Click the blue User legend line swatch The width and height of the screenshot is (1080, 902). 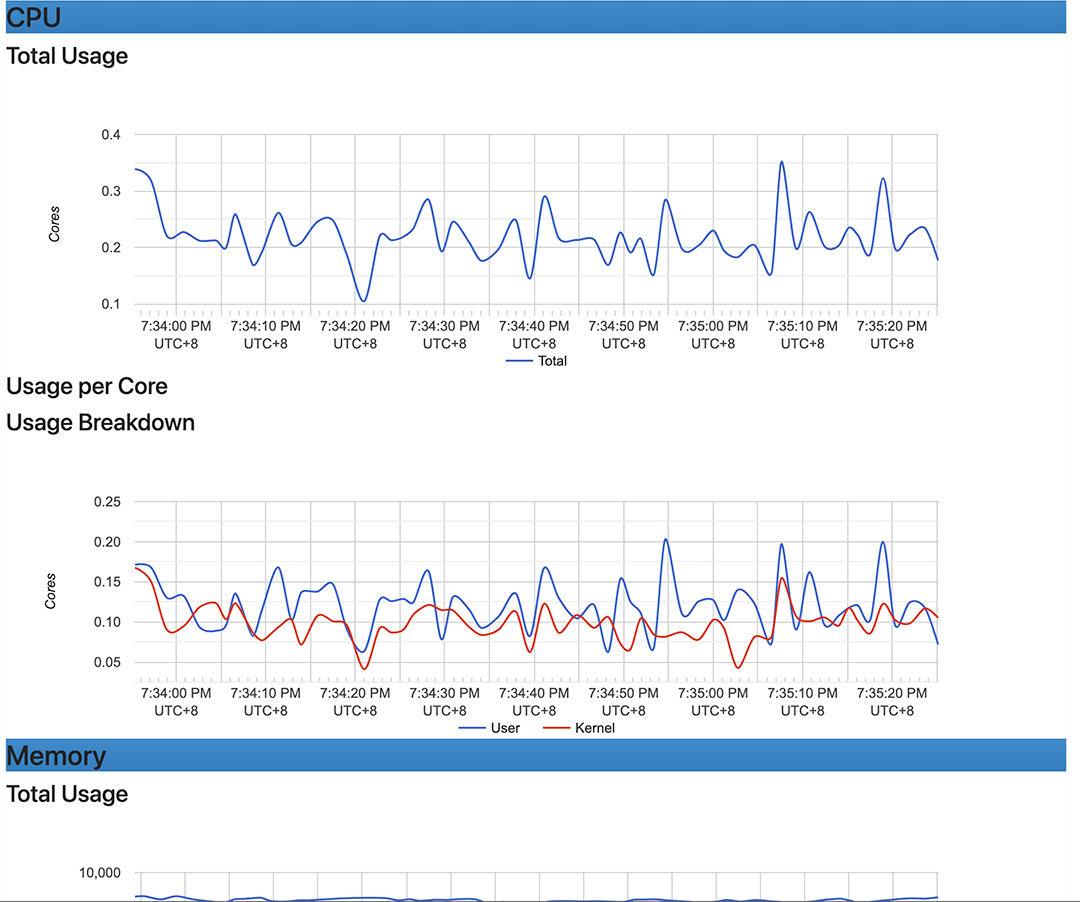[473, 728]
